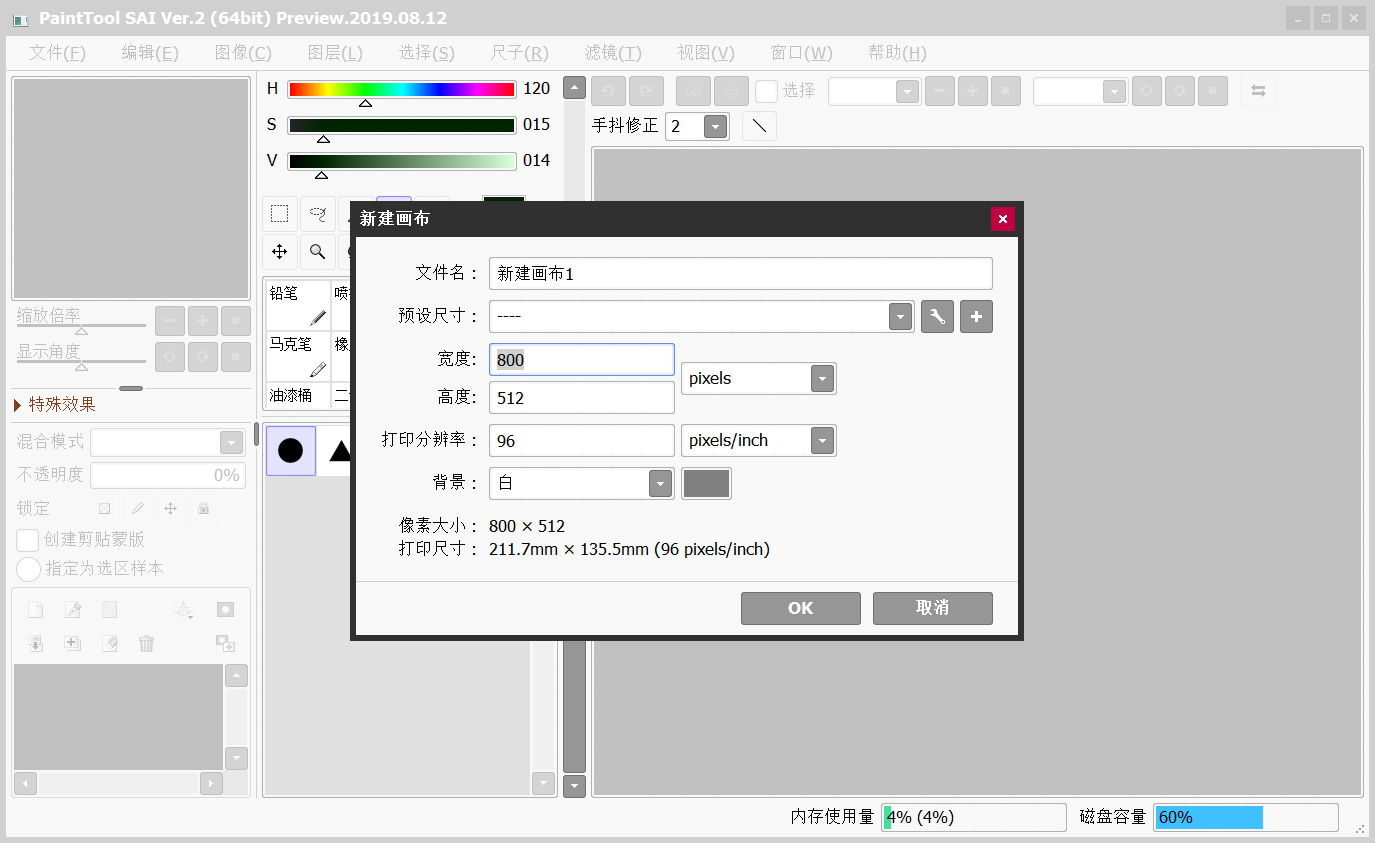Click the 打印分辨率 input field
This screenshot has width=1375, height=843.
582,441
